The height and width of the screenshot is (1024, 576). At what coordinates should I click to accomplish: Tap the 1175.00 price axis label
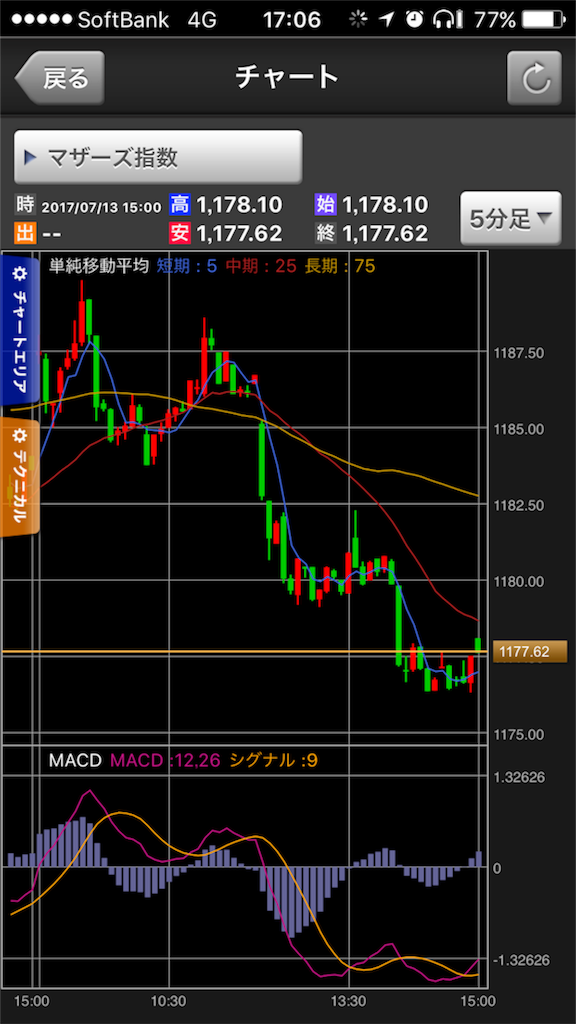tap(521, 735)
